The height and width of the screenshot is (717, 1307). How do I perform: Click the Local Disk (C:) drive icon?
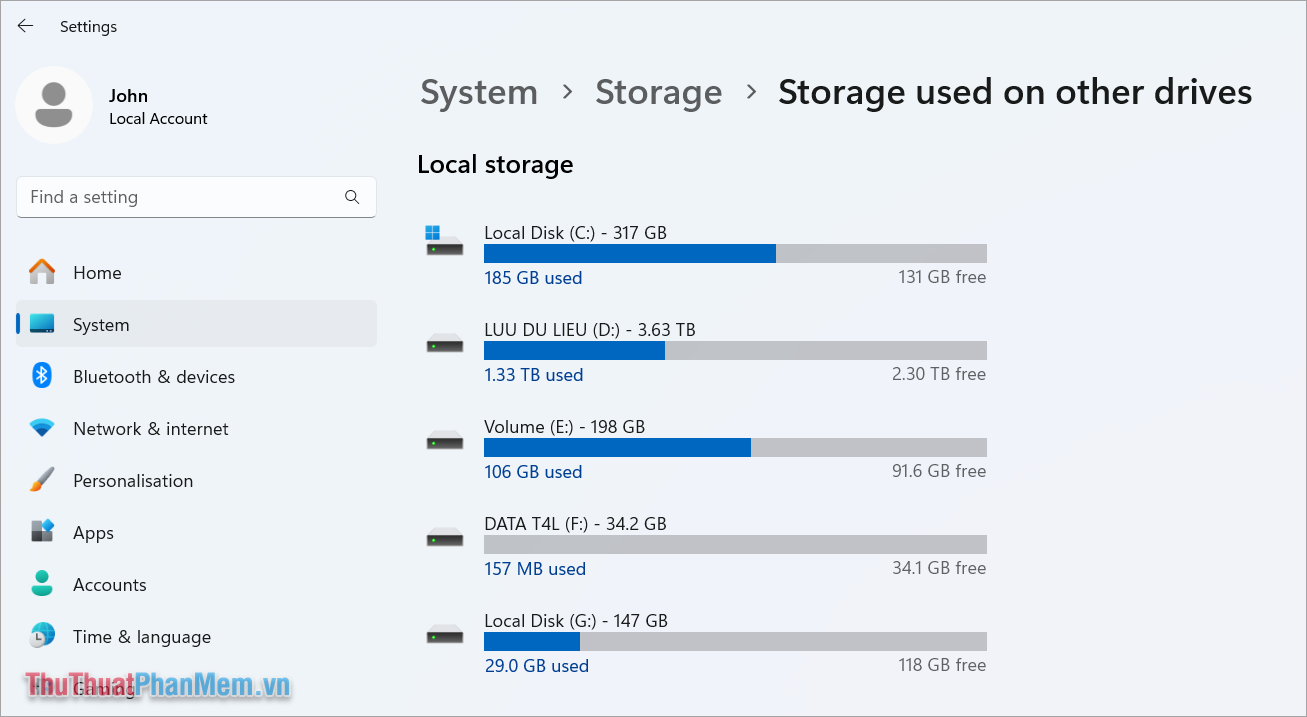coord(444,241)
